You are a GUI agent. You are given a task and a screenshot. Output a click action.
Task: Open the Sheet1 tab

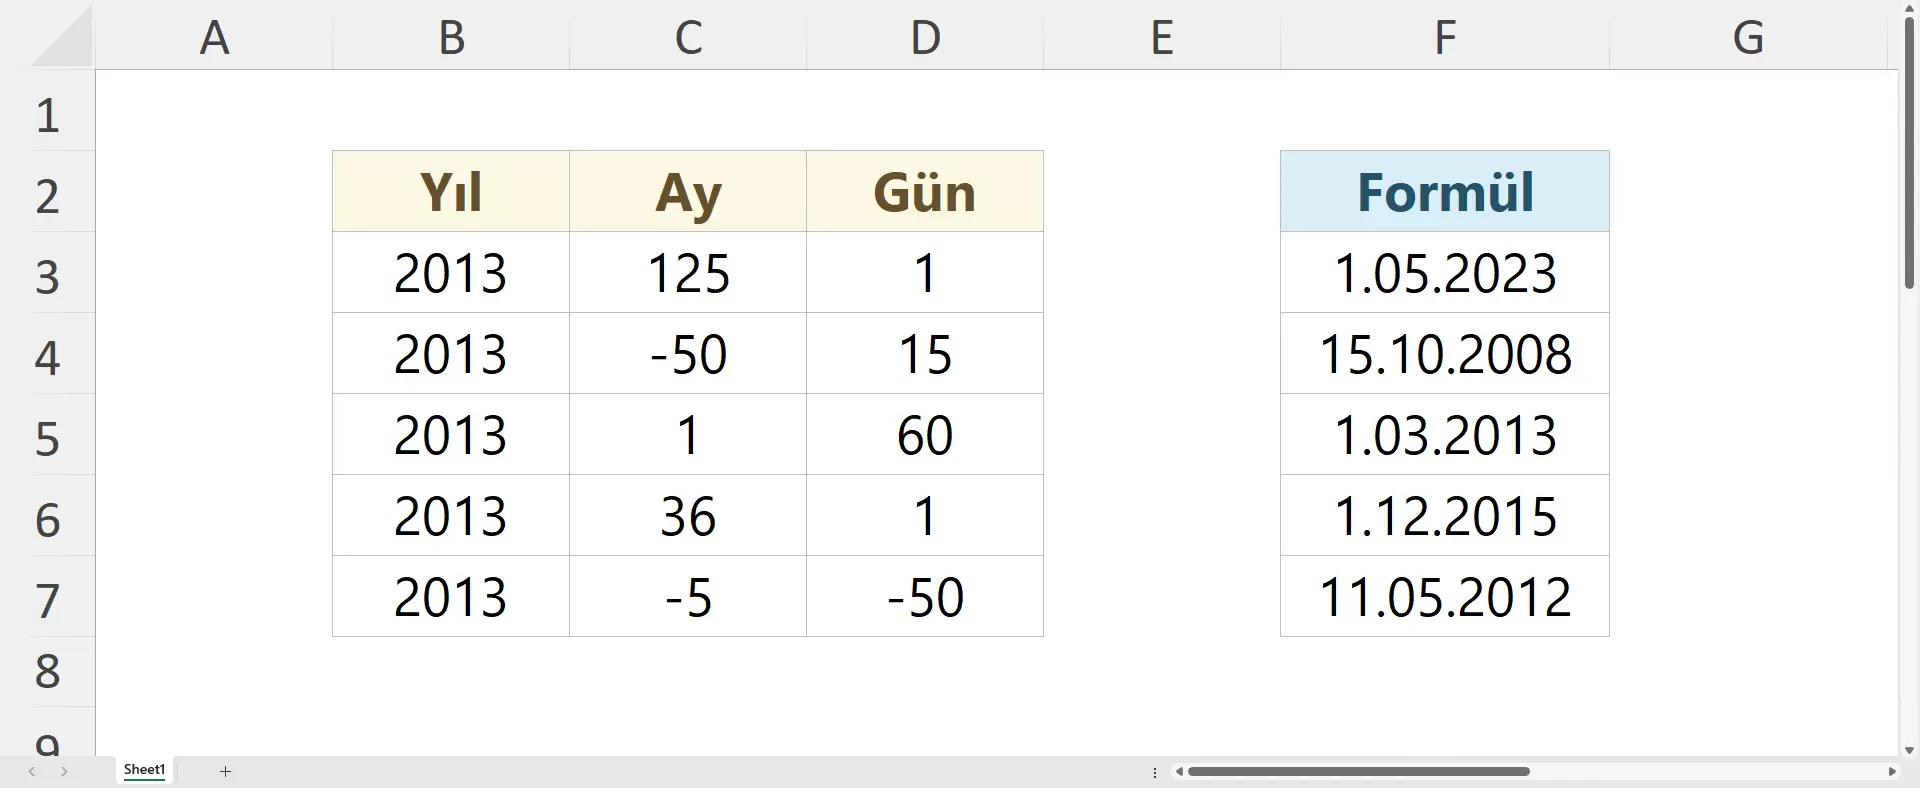click(145, 770)
